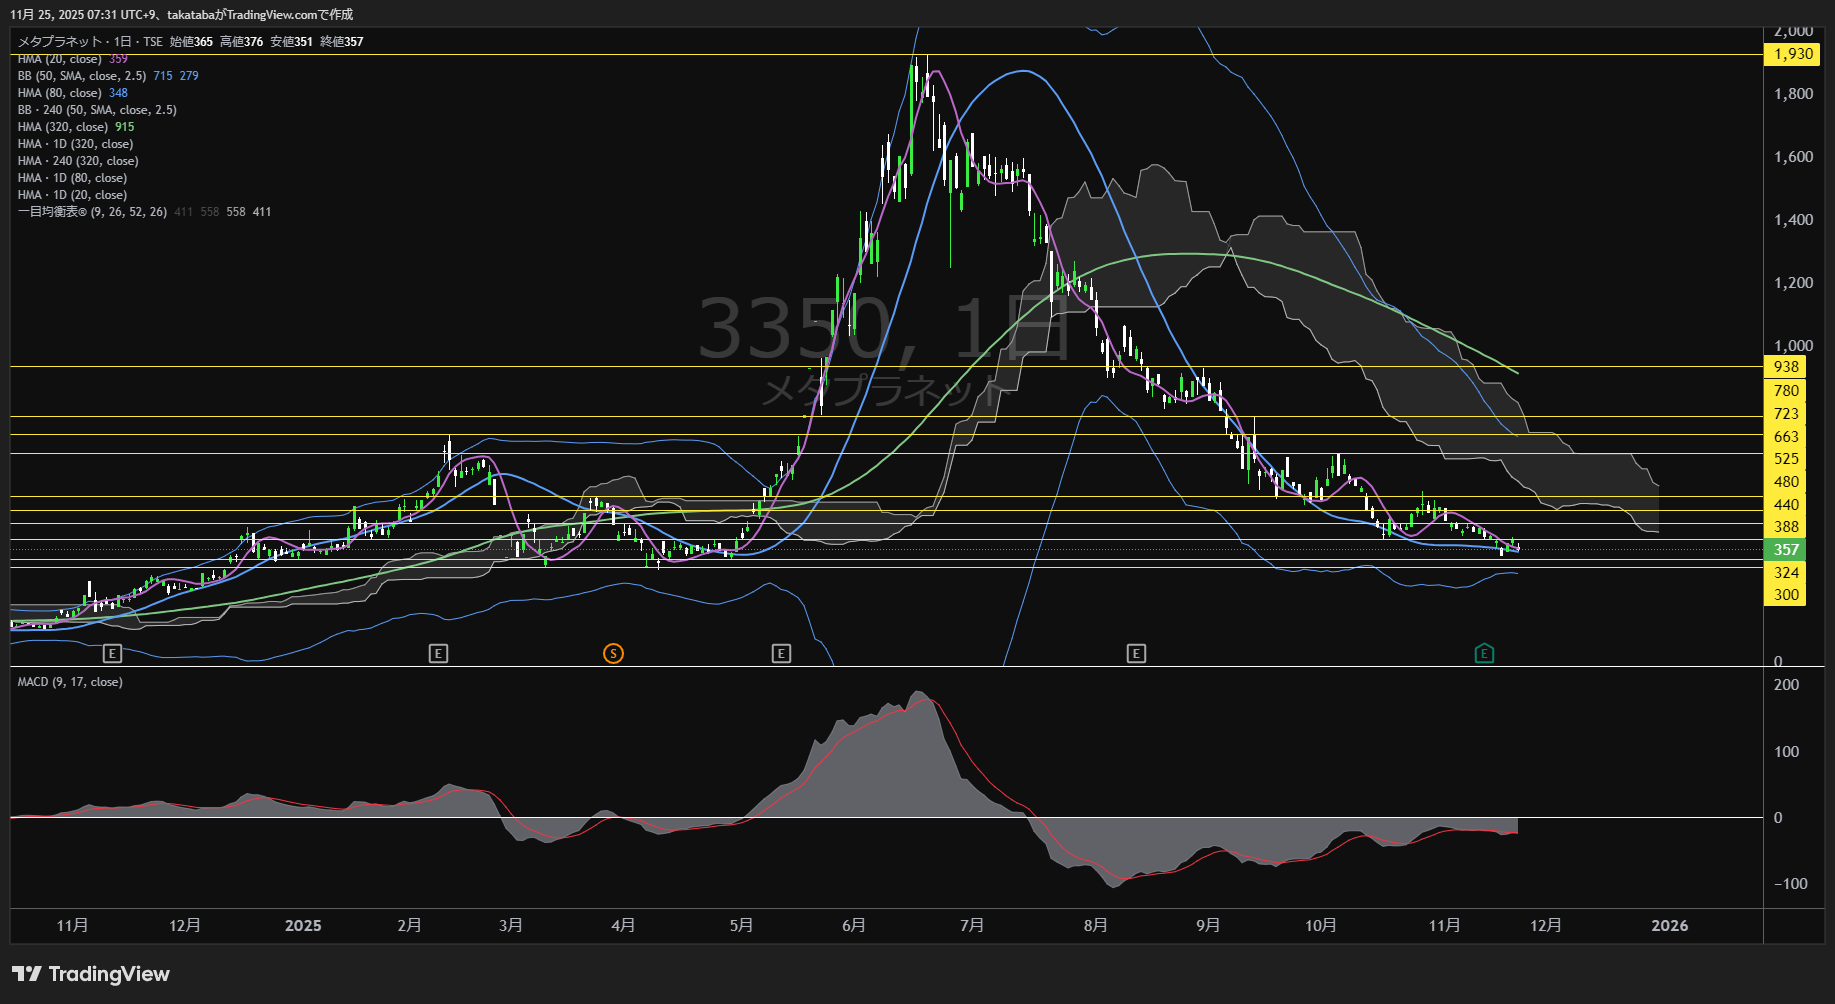Click the earnings marker near February 2025
This screenshot has width=1835, height=1004.
click(x=438, y=654)
